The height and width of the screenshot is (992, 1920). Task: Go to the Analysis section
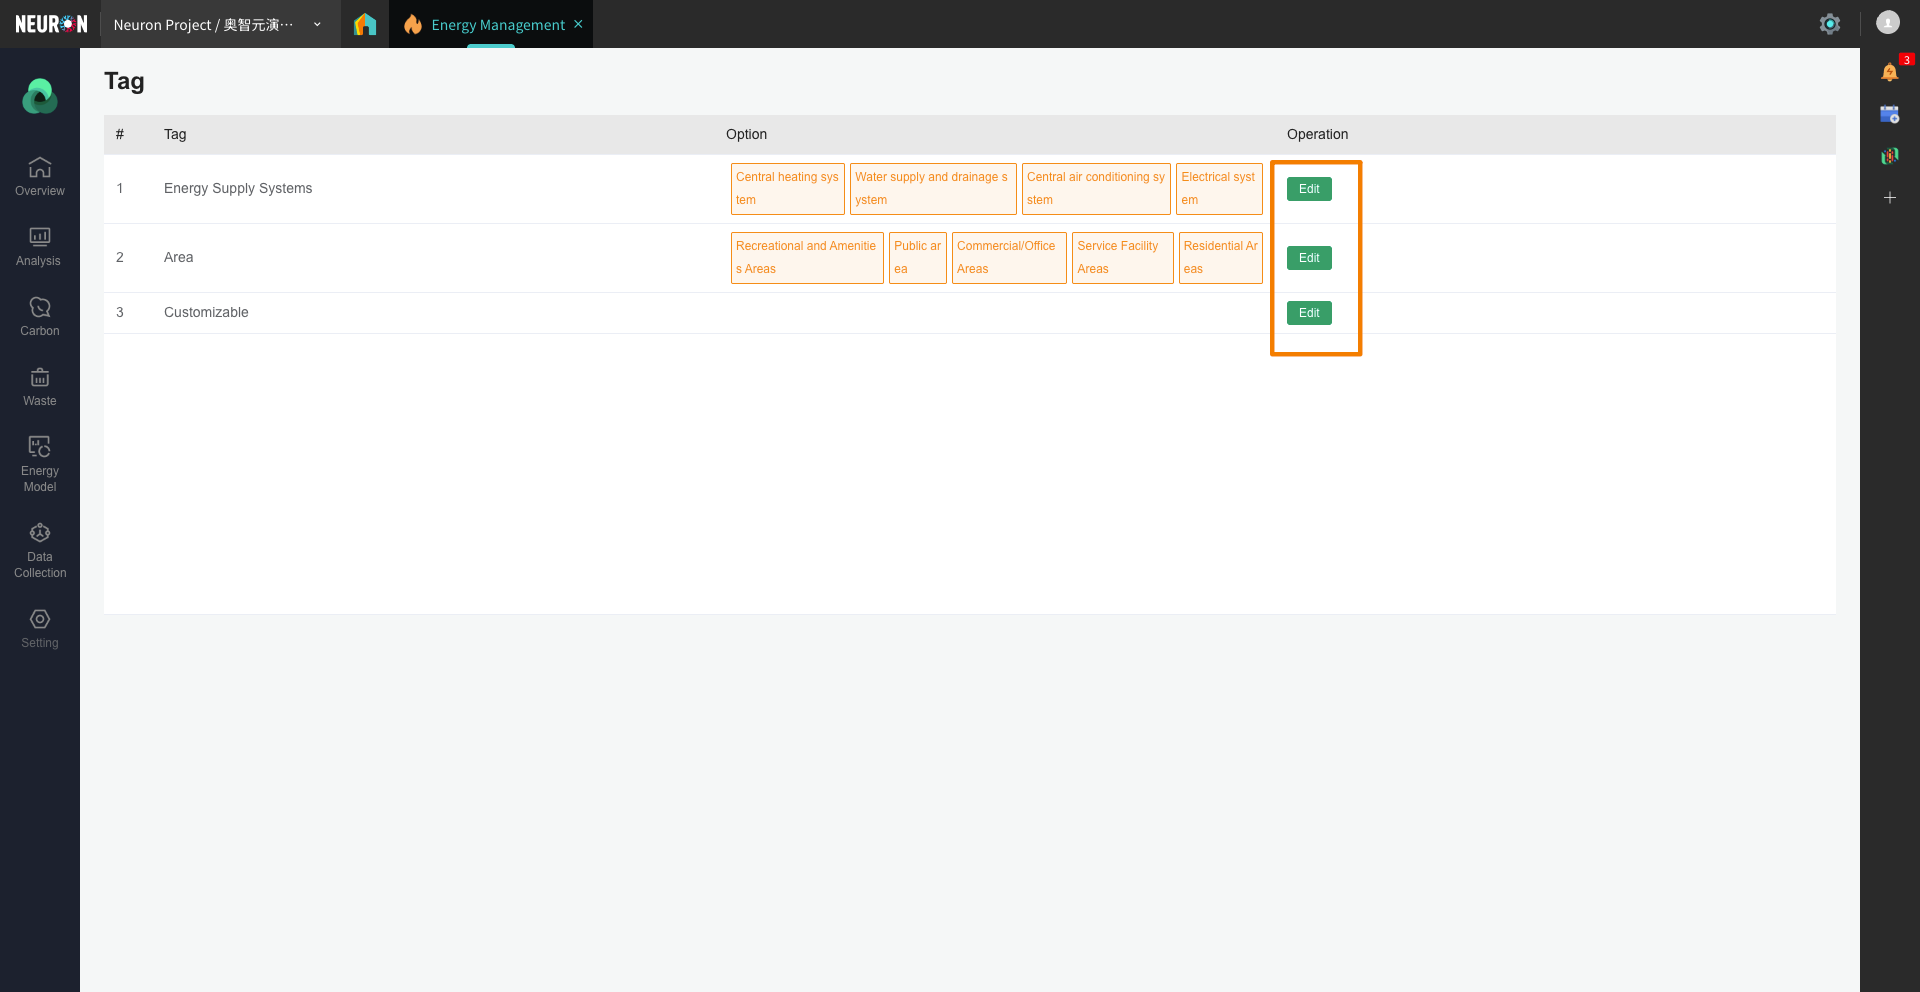pyautogui.click(x=40, y=246)
